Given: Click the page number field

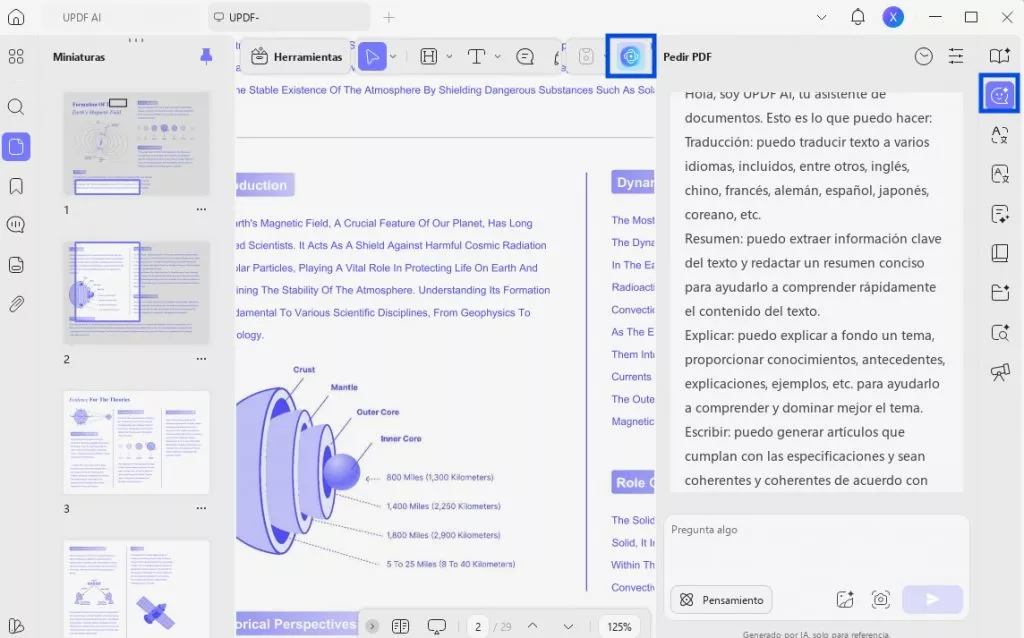Looking at the screenshot, I should tap(478, 627).
